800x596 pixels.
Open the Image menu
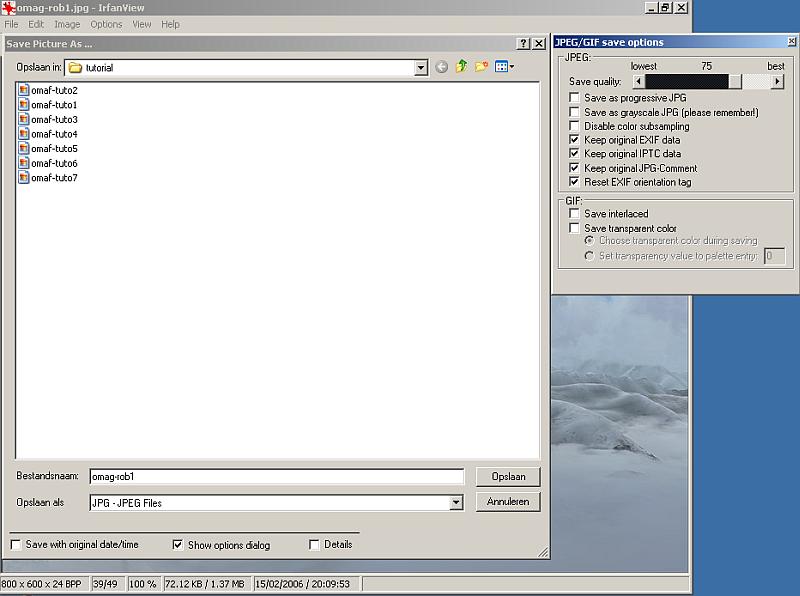coord(67,24)
